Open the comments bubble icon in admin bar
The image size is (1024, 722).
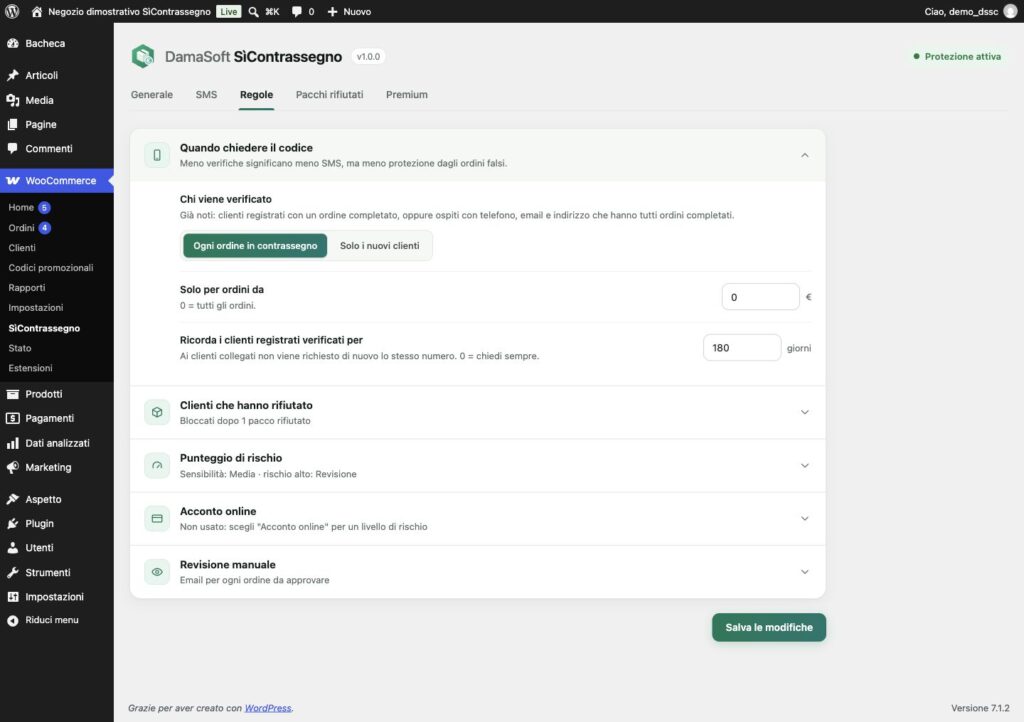pos(297,12)
